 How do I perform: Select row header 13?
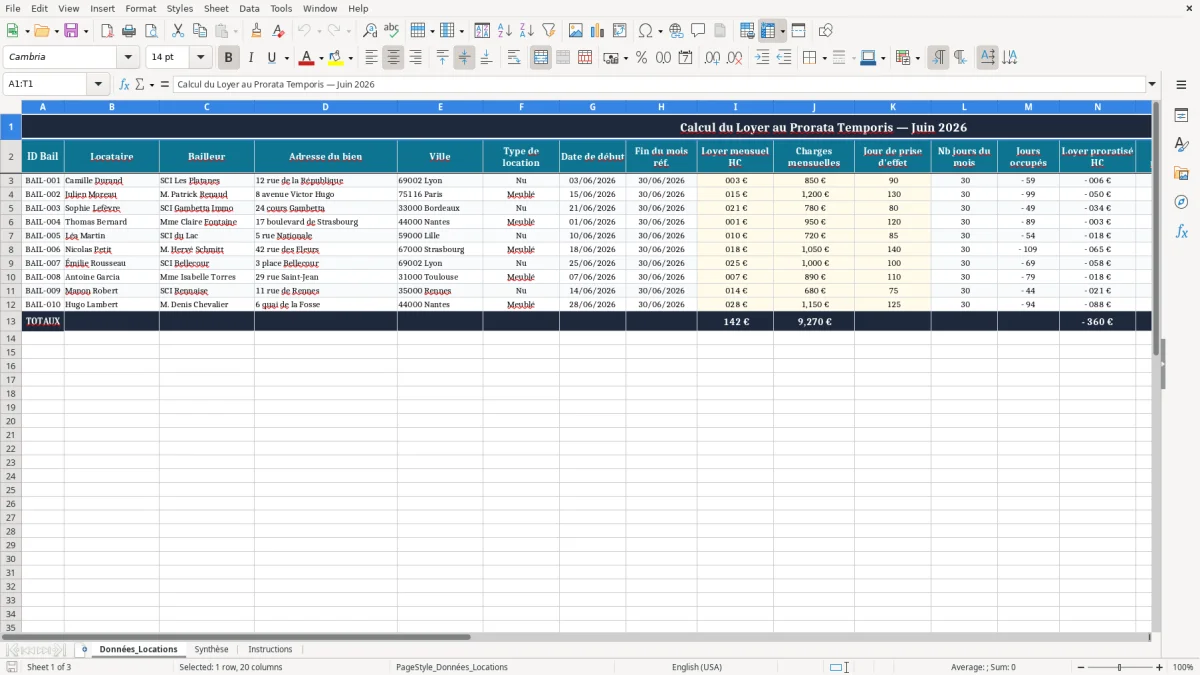[x=11, y=321]
